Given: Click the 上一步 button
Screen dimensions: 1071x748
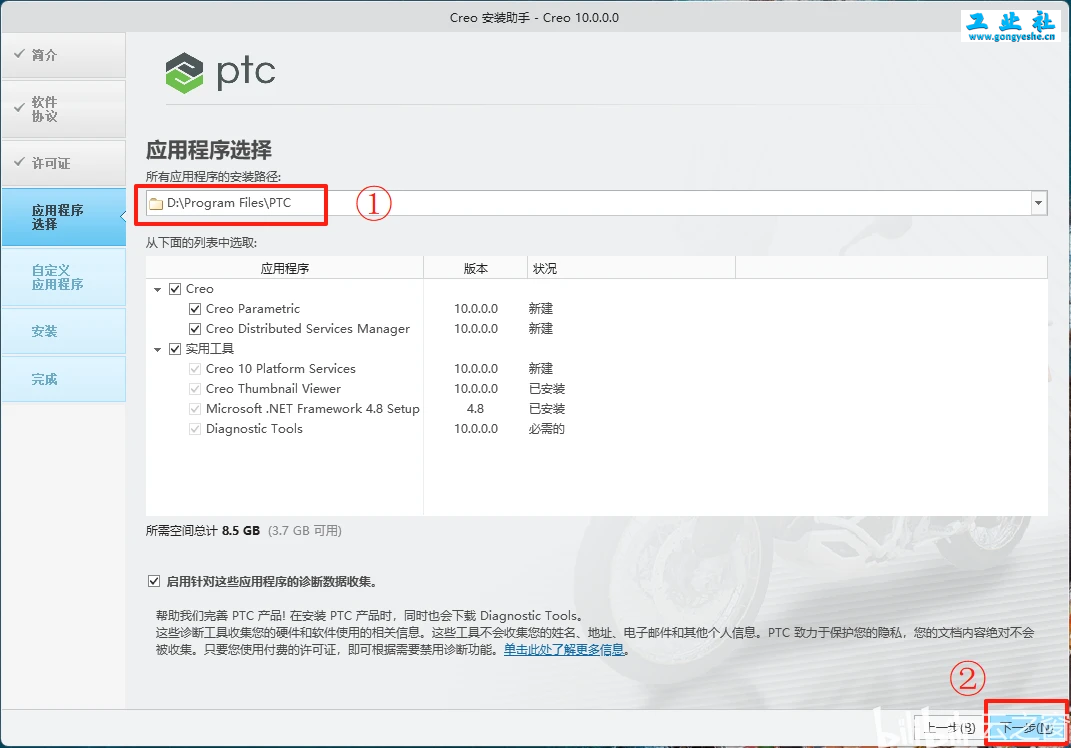Looking at the screenshot, I should click(951, 728).
